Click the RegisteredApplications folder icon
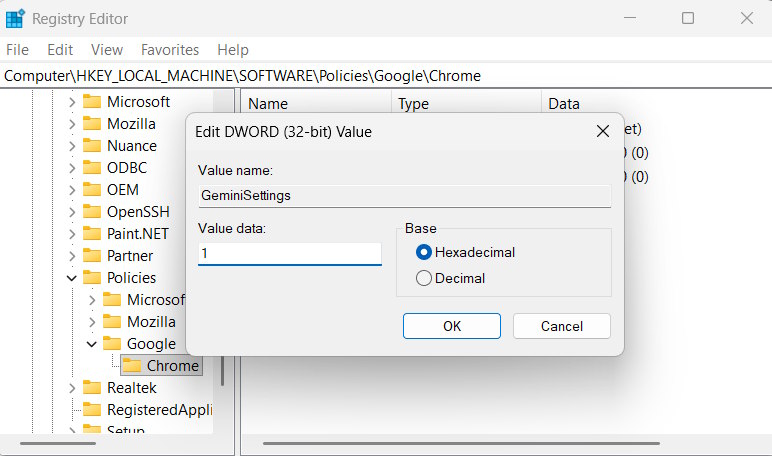This screenshot has height=456, width=772. coord(92,410)
